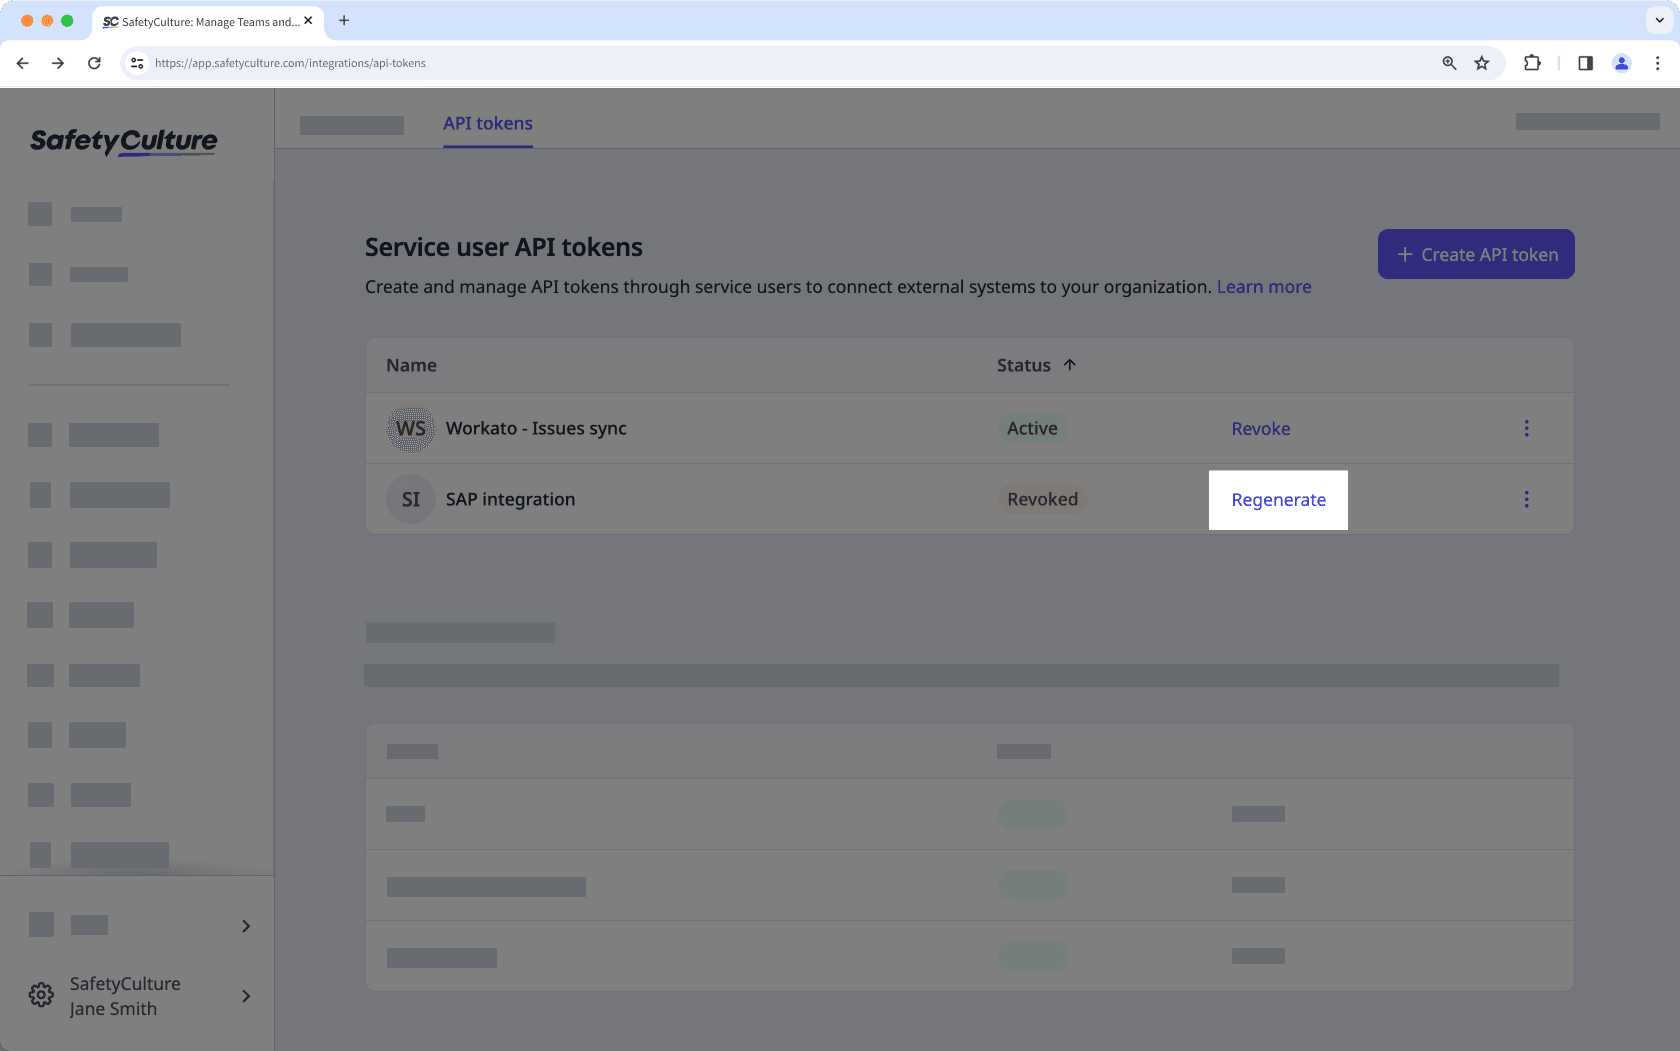Create a new API token
The image size is (1680, 1051).
[x=1475, y=254]
